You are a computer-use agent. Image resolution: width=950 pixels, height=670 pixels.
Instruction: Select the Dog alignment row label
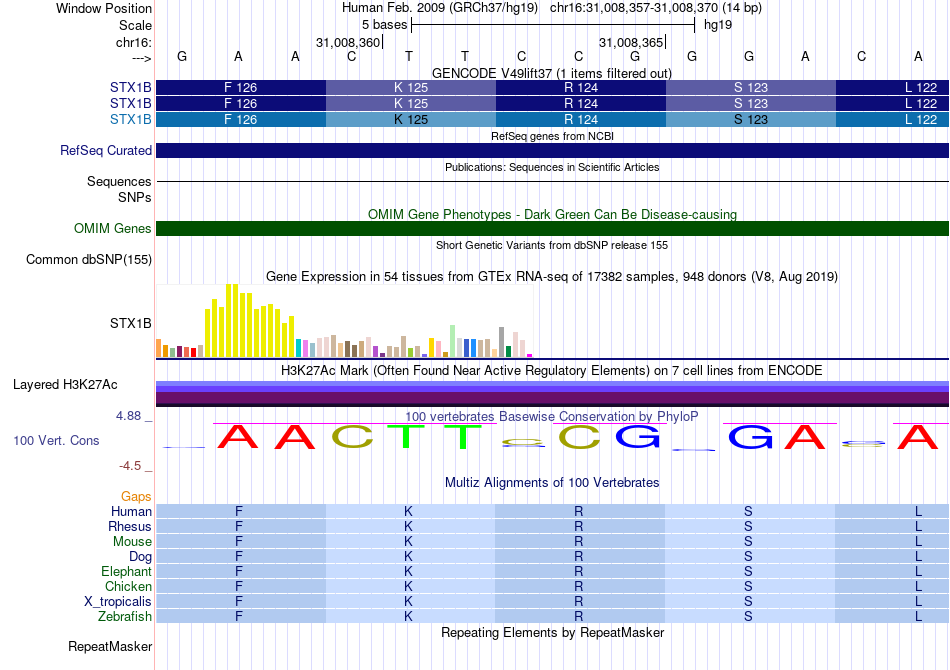[x=140, y=557]
